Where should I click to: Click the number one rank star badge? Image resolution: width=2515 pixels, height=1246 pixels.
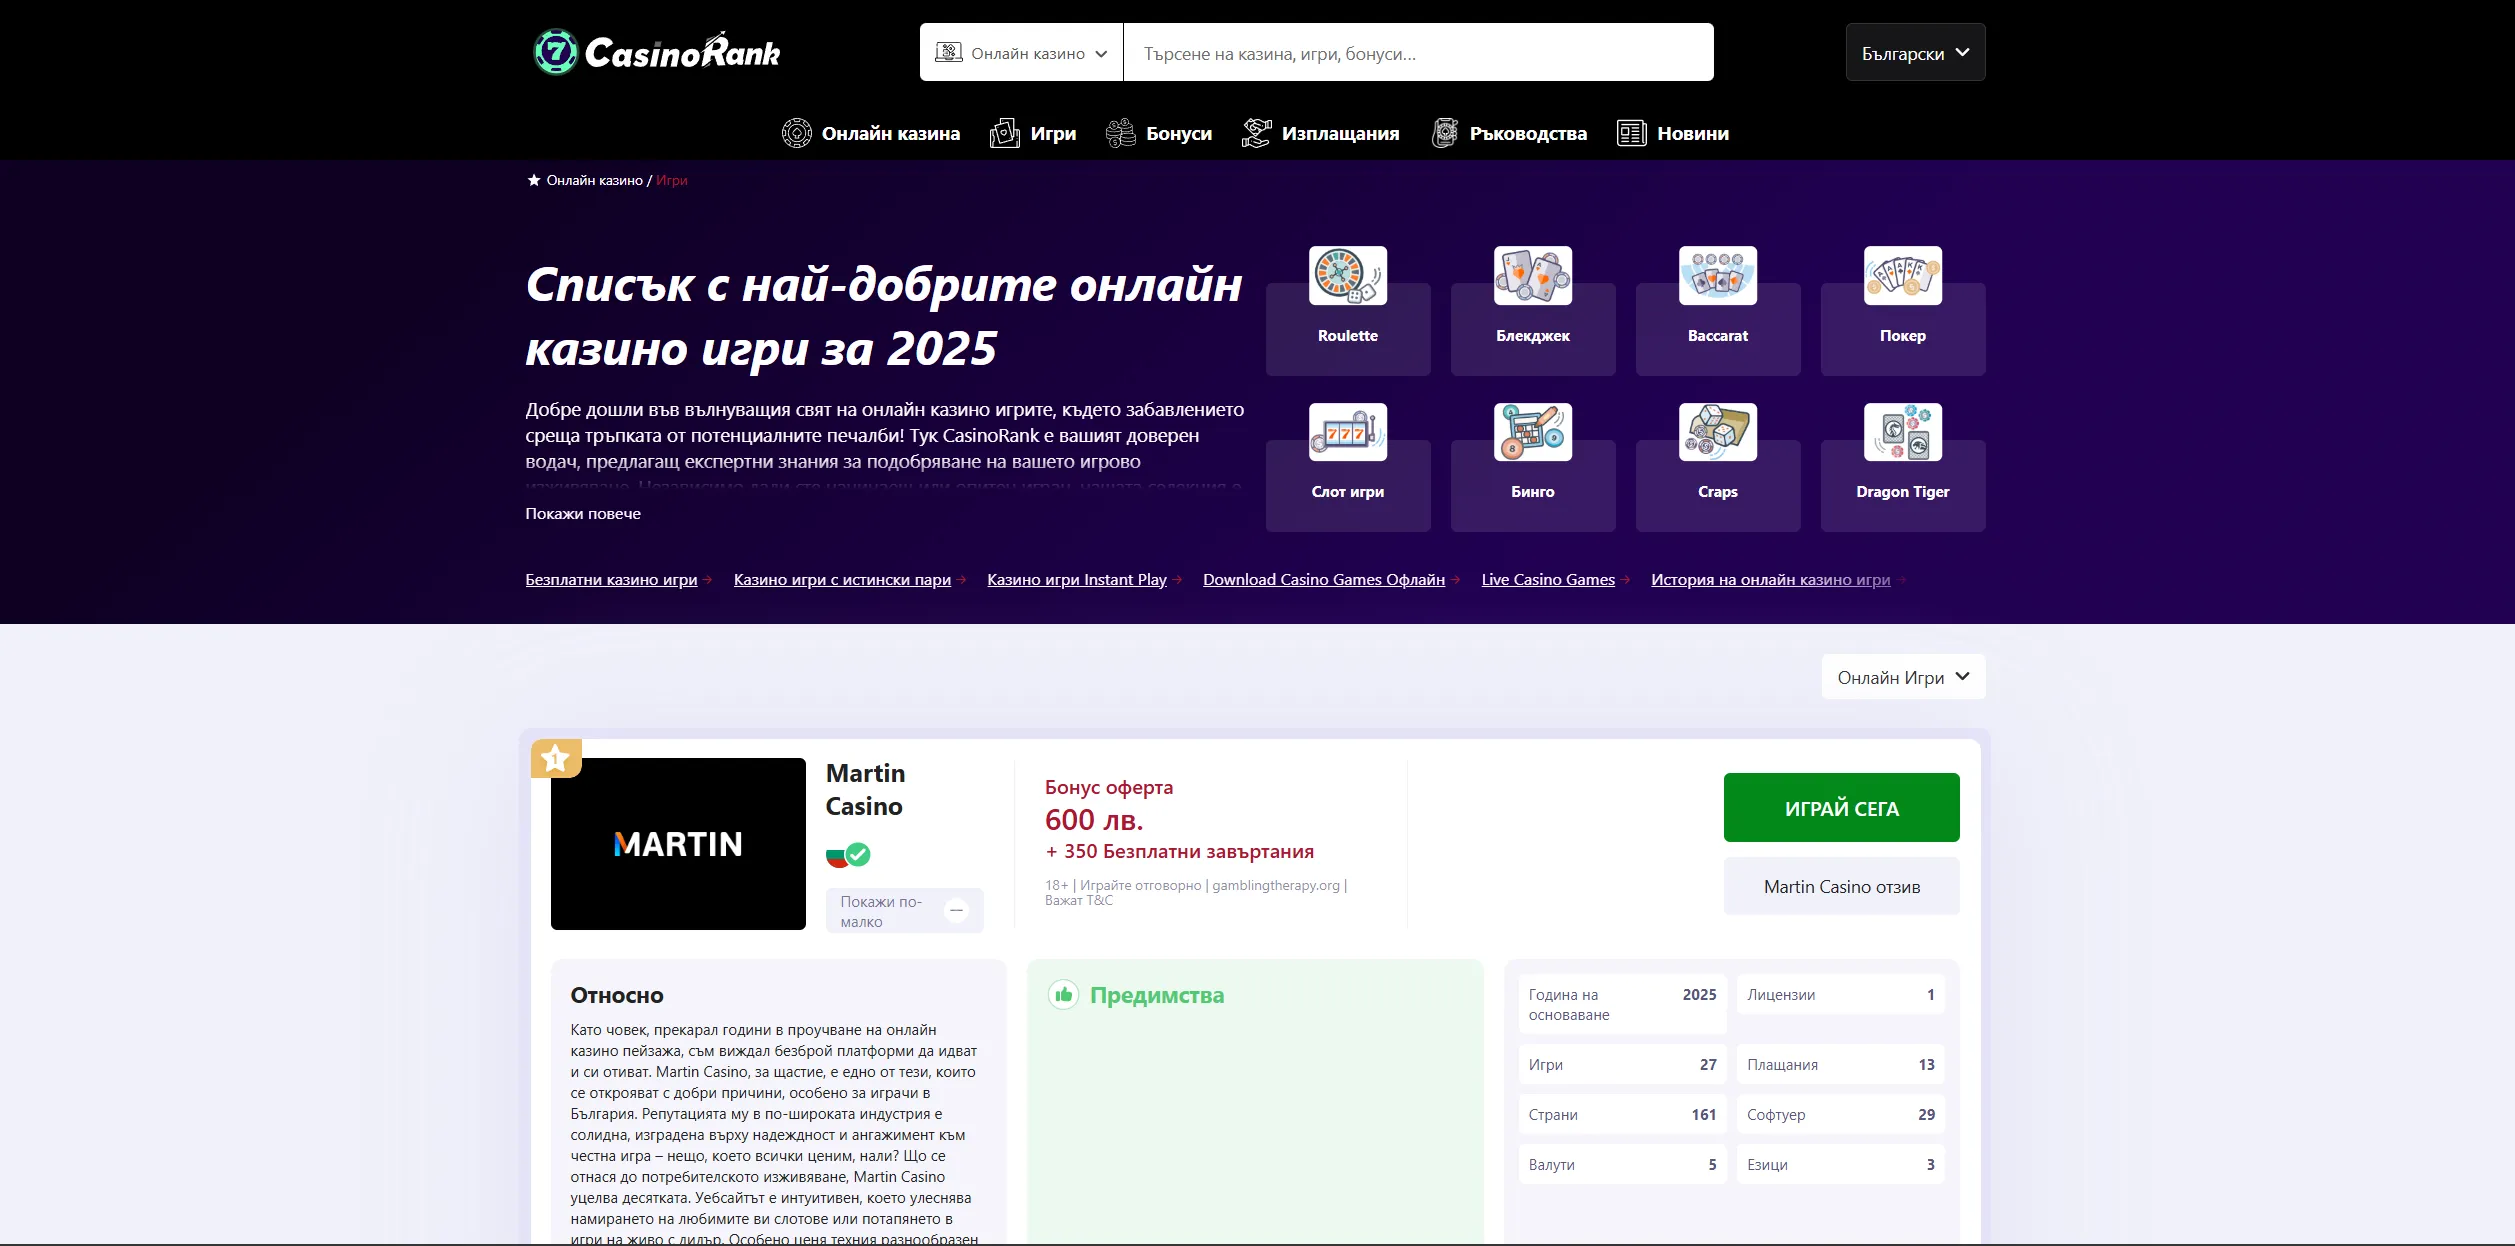point(556,759)
